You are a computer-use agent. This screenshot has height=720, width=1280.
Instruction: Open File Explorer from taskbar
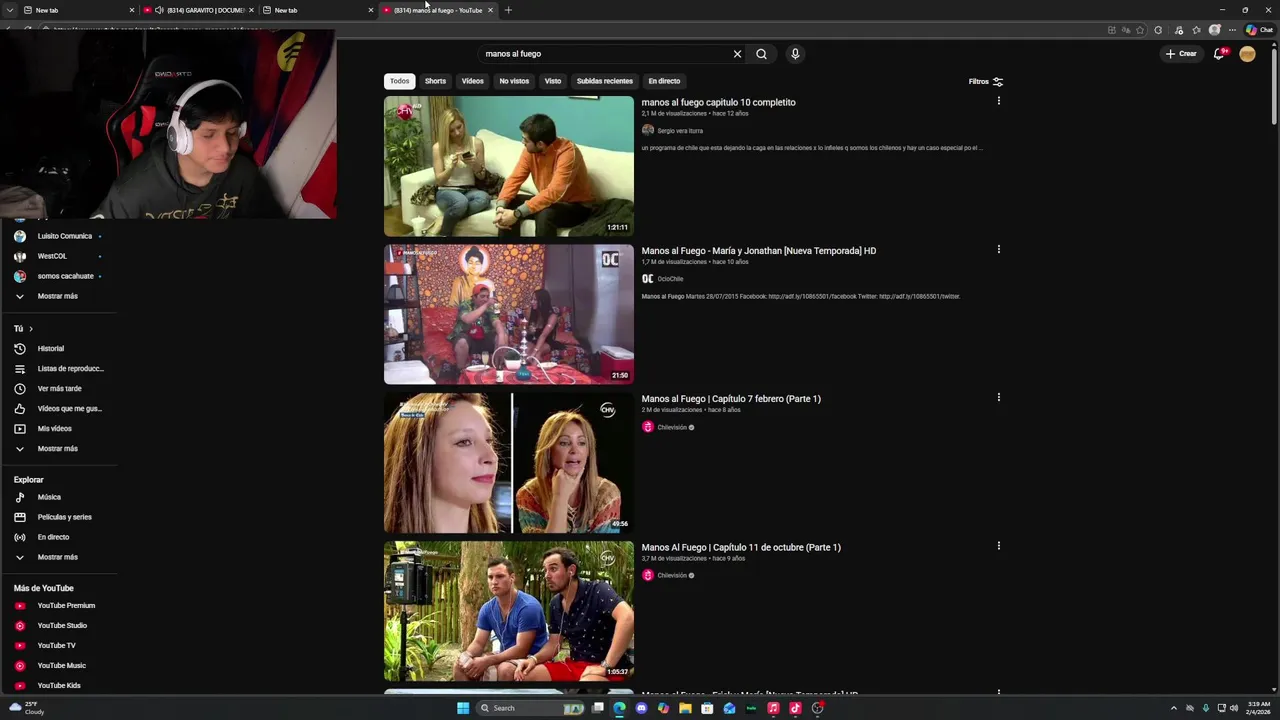(x=685, y=708)
